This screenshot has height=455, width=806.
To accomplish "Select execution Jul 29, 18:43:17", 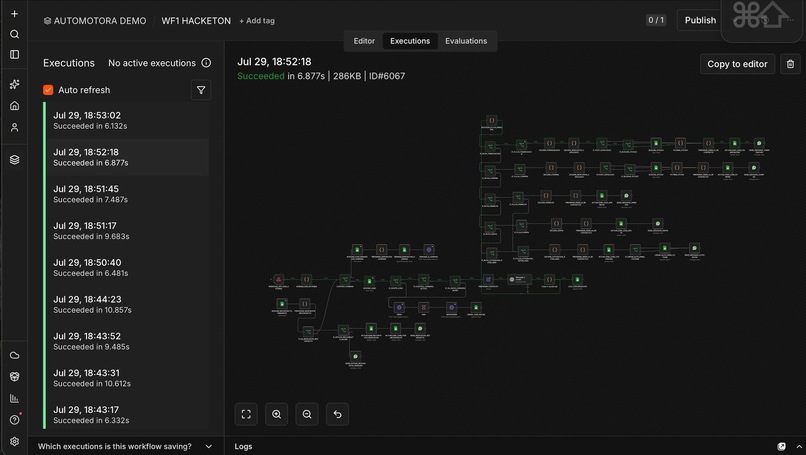I will point(126,414).
